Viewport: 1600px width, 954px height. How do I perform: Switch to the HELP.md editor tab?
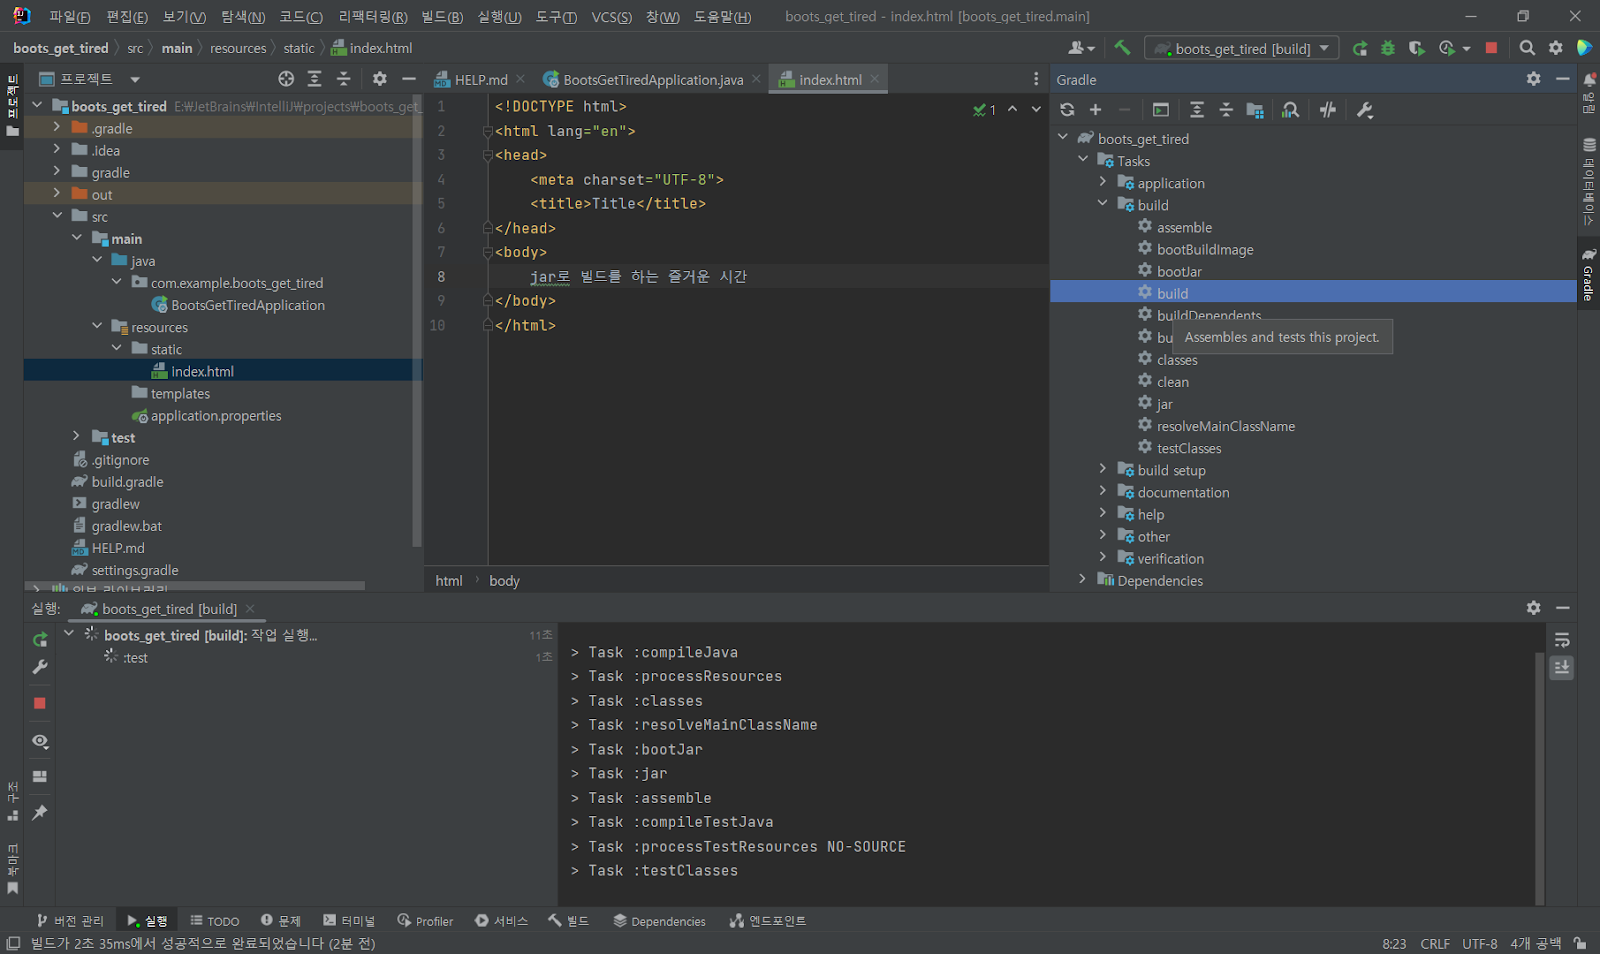tap(480, 80)
